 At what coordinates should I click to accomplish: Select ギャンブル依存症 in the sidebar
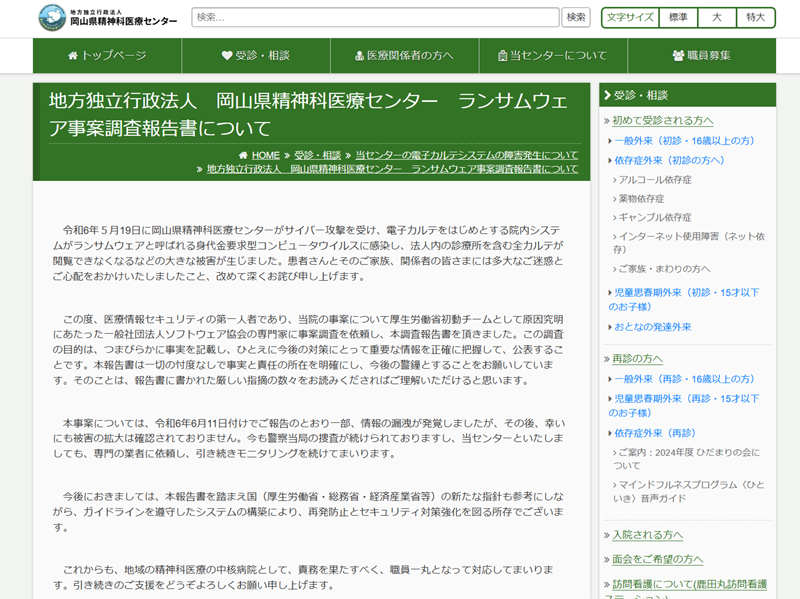655,217
